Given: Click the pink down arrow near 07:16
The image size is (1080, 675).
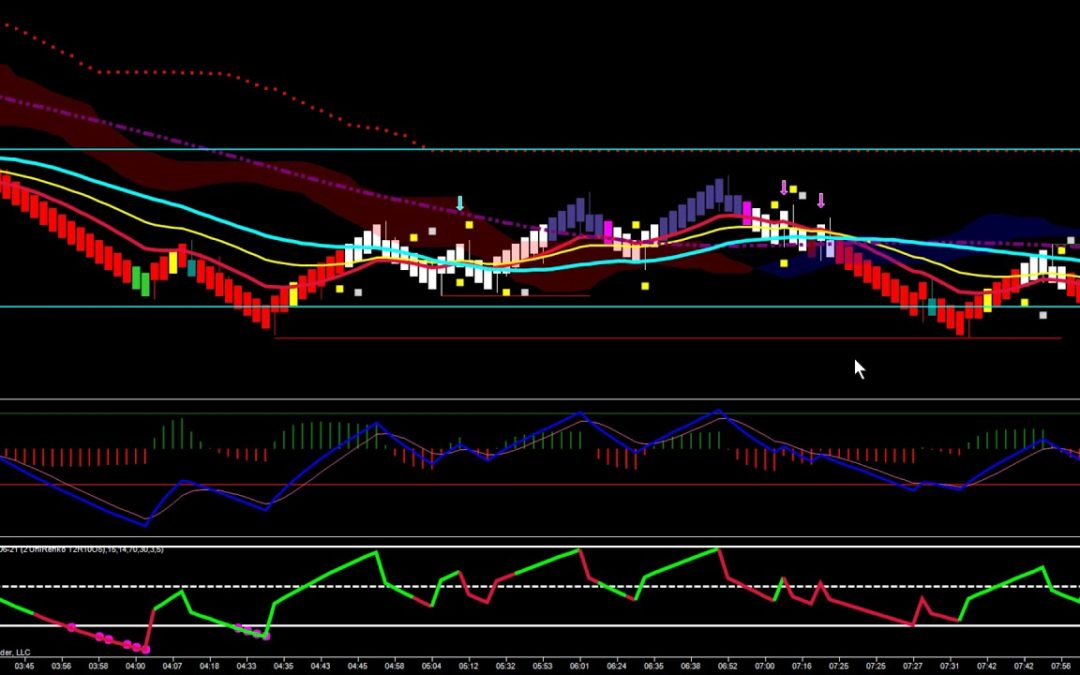Looking at the screenshot, I should (x=820, y=199).
